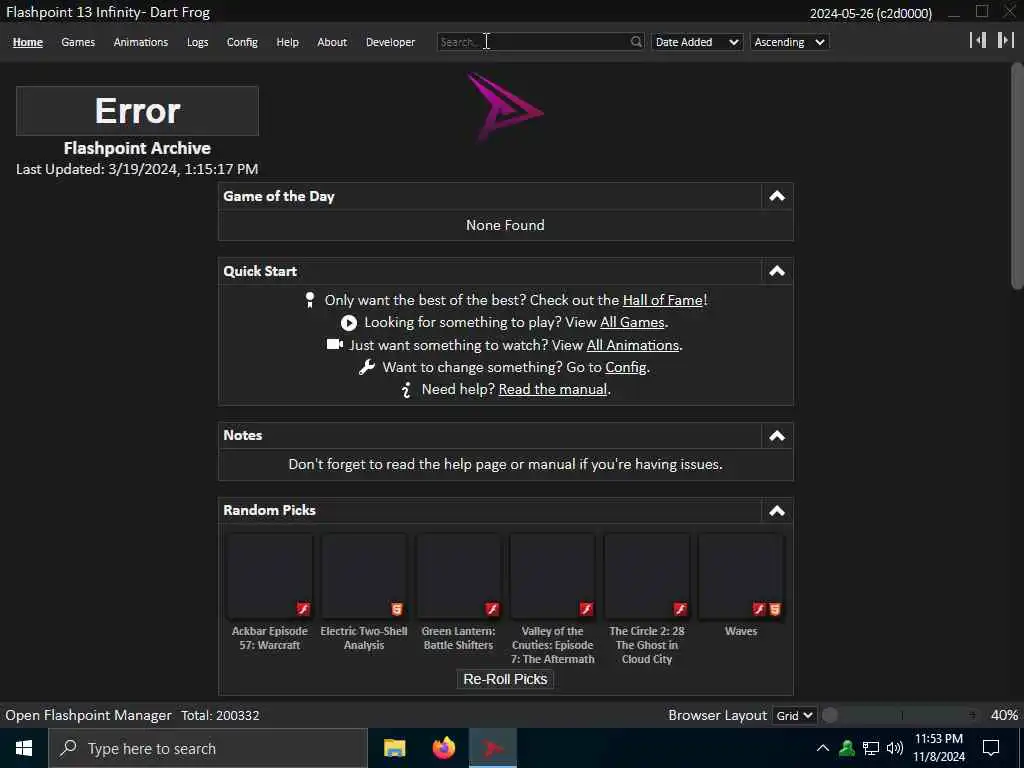The height and width of the screenshot is (768, 1024).
Task: Open the Windows Start menu
Action: [24, 748]
